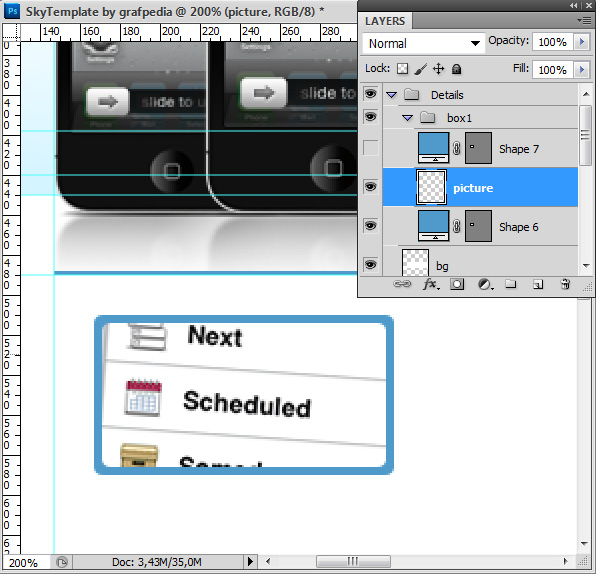The width and height of the screenshot is (596, 574).
Task: Click Layers panel scroll up arrow
Action: (x=586, y=94)
